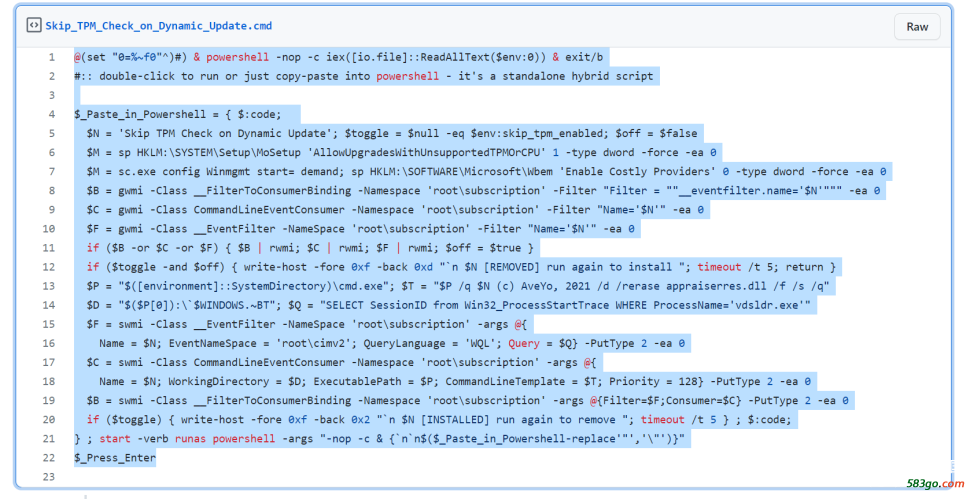Click the Raw button
Image resolution: width=970 pixels, height=499 pixels.
pos(917,27)
